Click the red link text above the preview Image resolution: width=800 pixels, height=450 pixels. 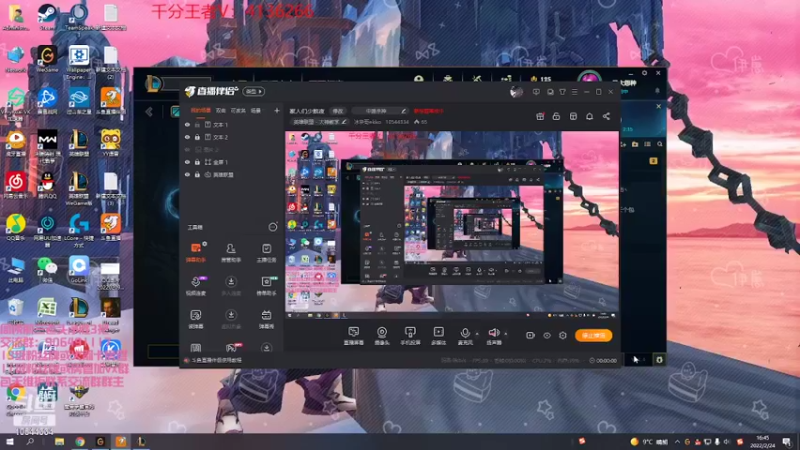429,111
